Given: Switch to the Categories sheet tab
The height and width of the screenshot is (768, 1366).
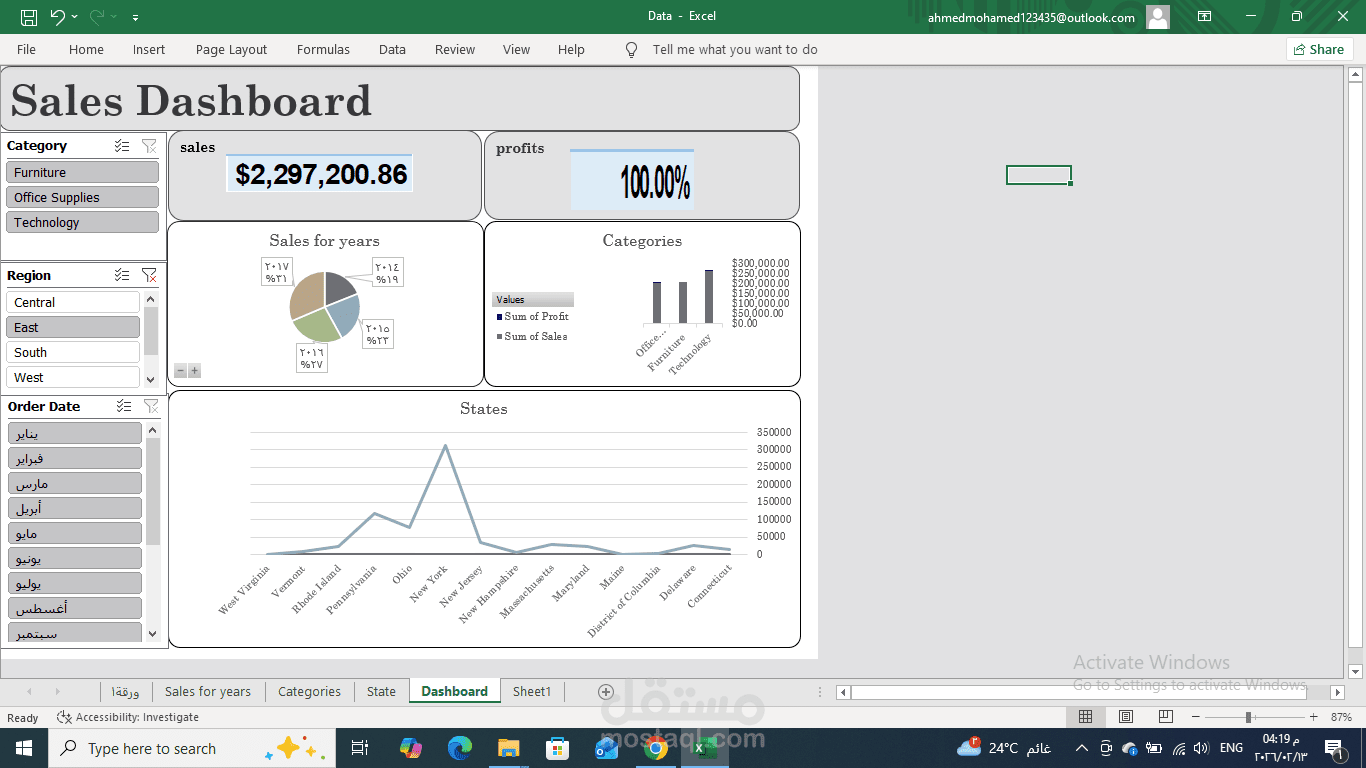Looking at the screenshot, I should click(309, 692).
